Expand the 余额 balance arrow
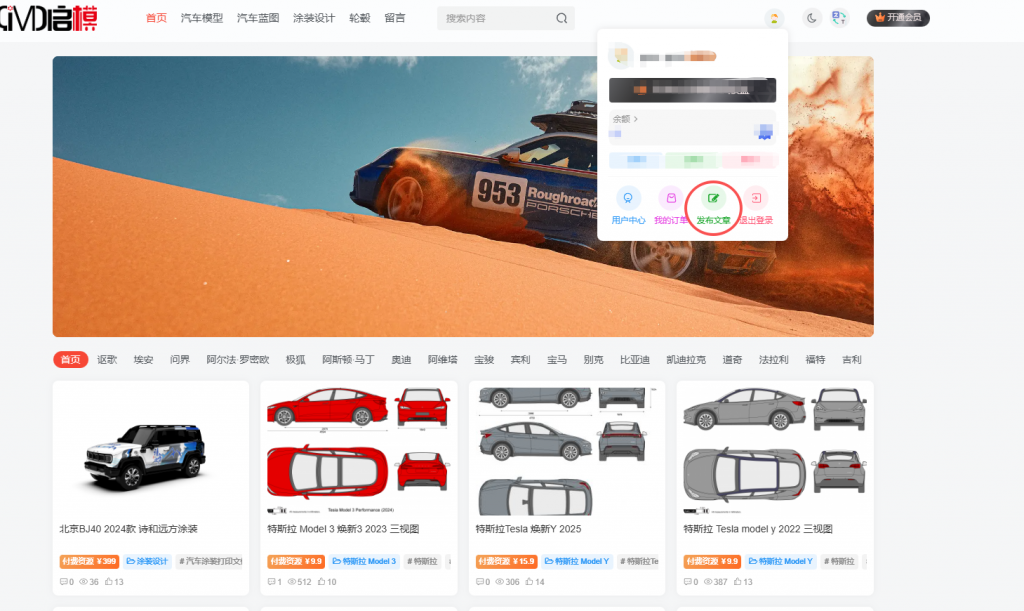 636,119
